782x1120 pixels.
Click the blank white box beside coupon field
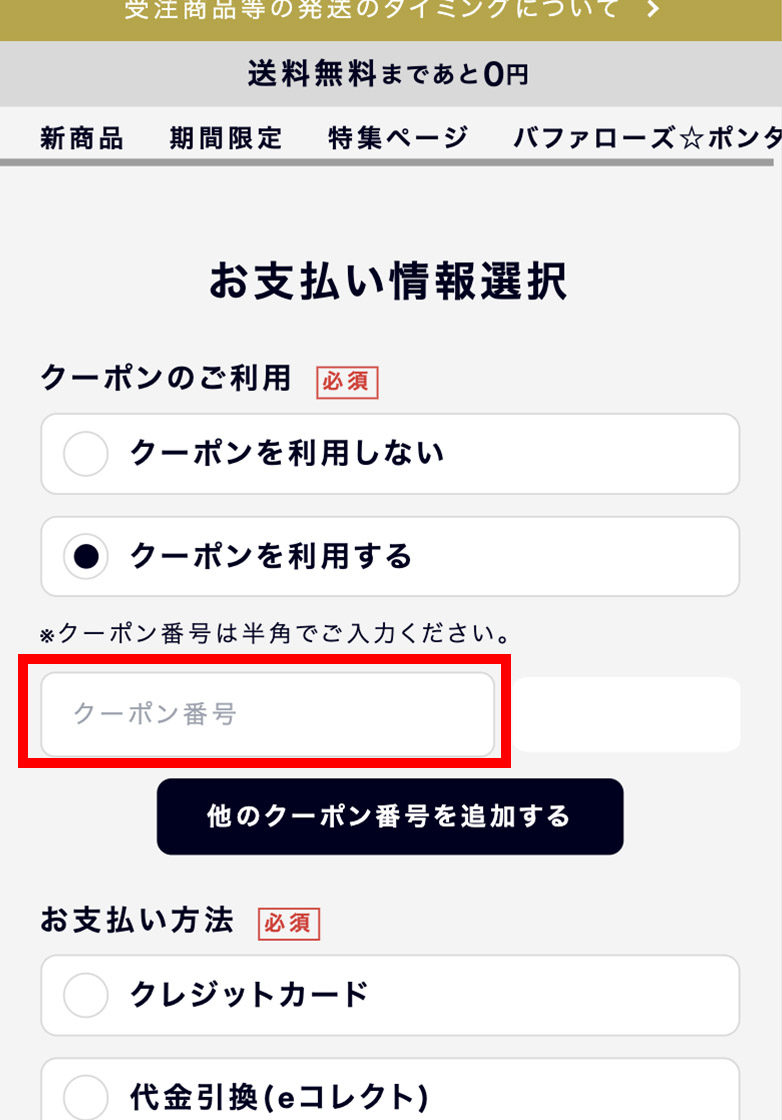627,714
